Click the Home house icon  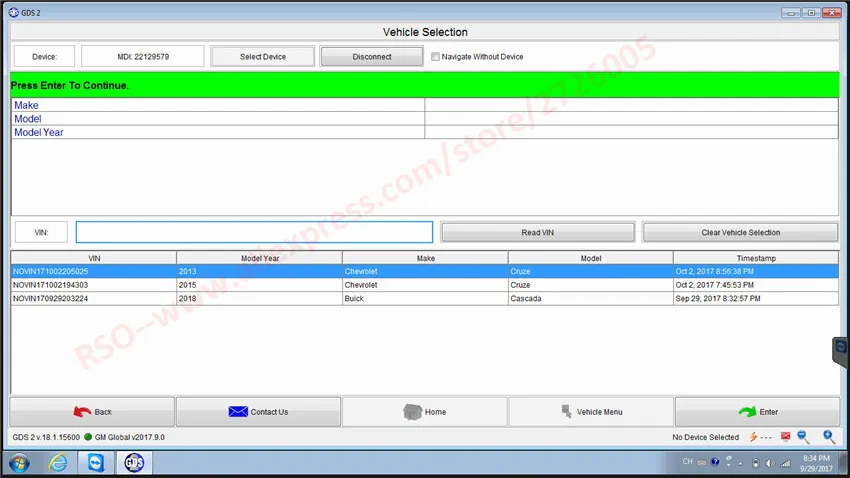[413, 412]
